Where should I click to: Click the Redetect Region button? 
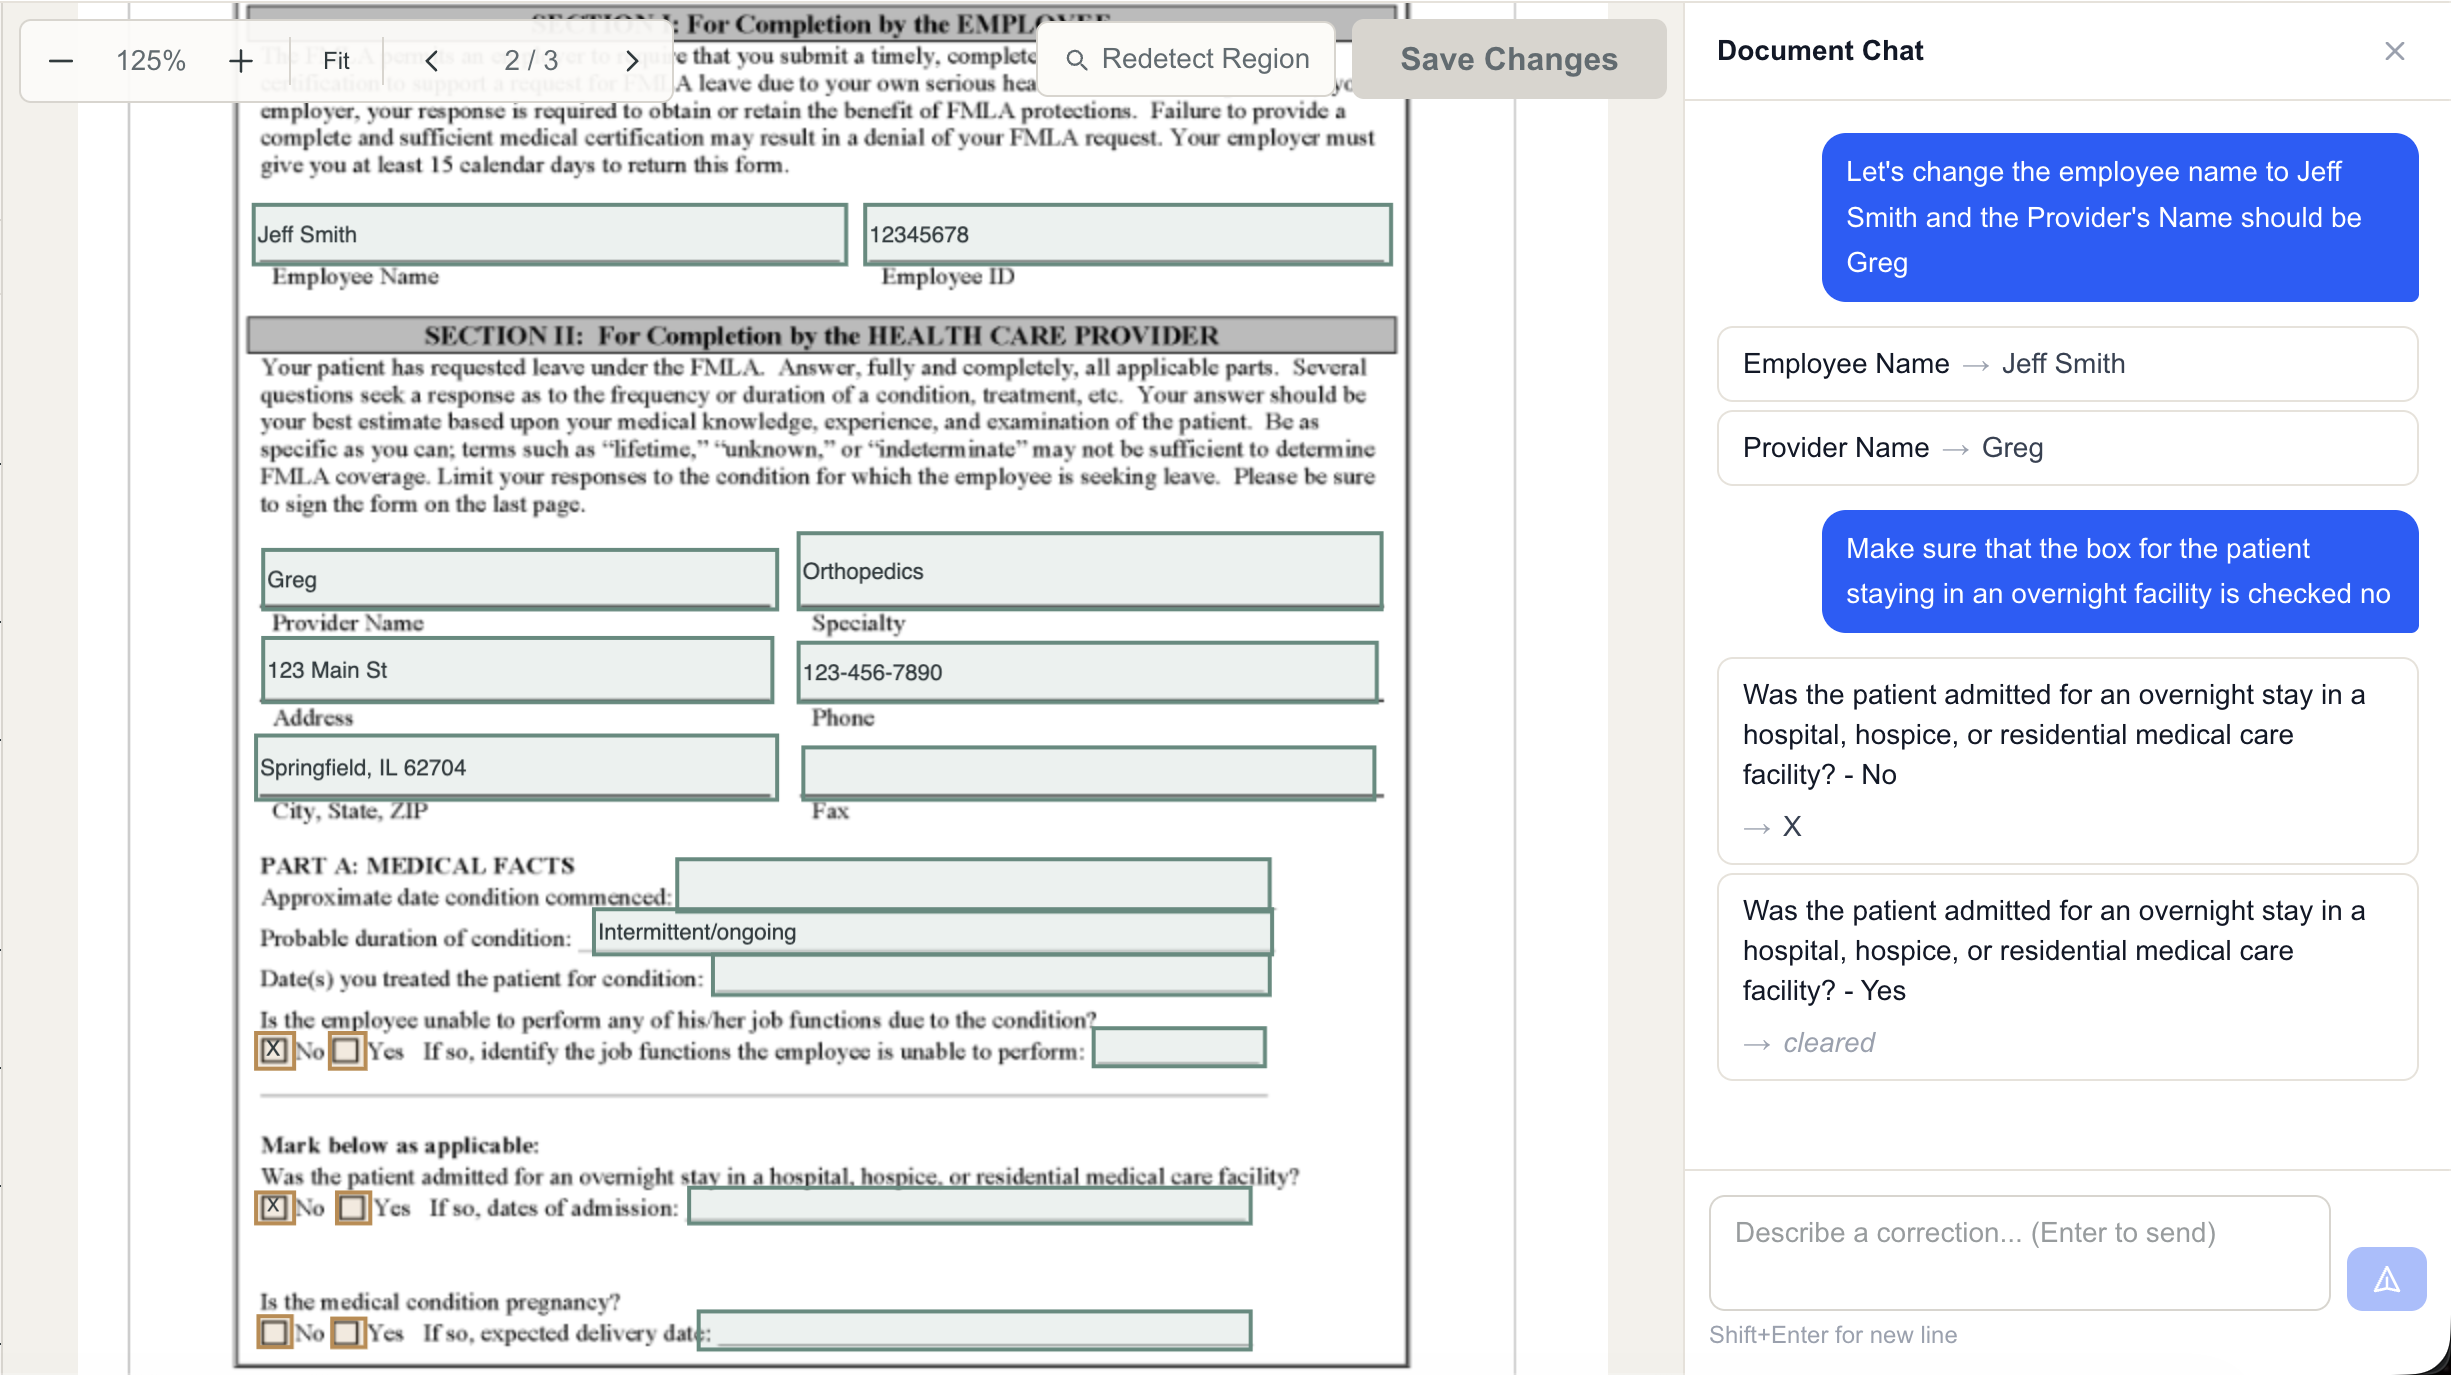point(1187,59)
